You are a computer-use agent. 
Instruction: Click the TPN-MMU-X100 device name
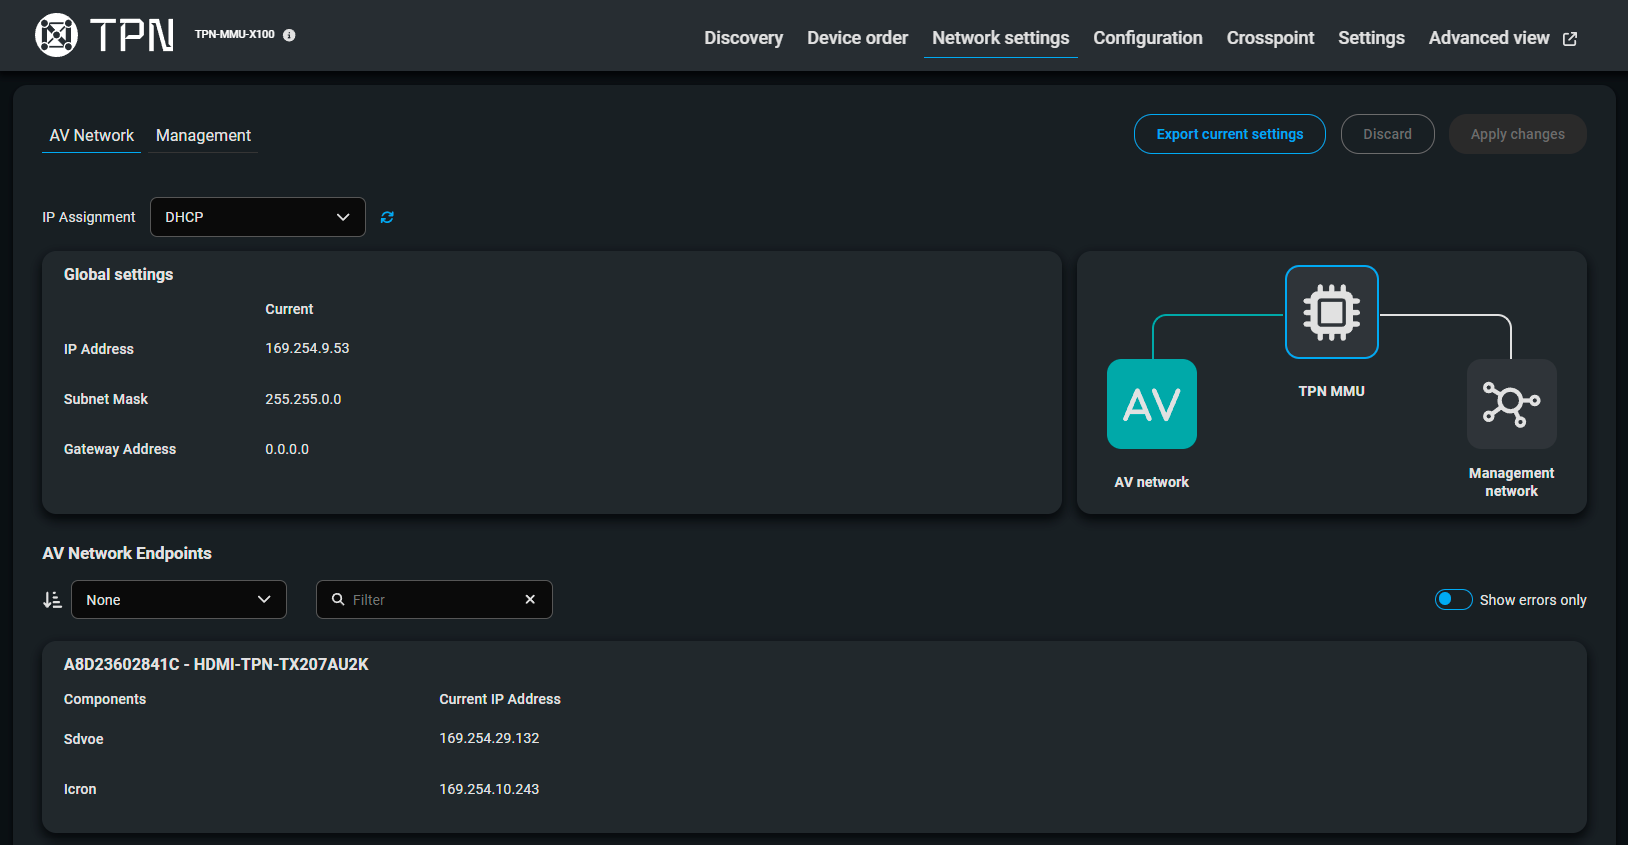click(x=234, y=34)
